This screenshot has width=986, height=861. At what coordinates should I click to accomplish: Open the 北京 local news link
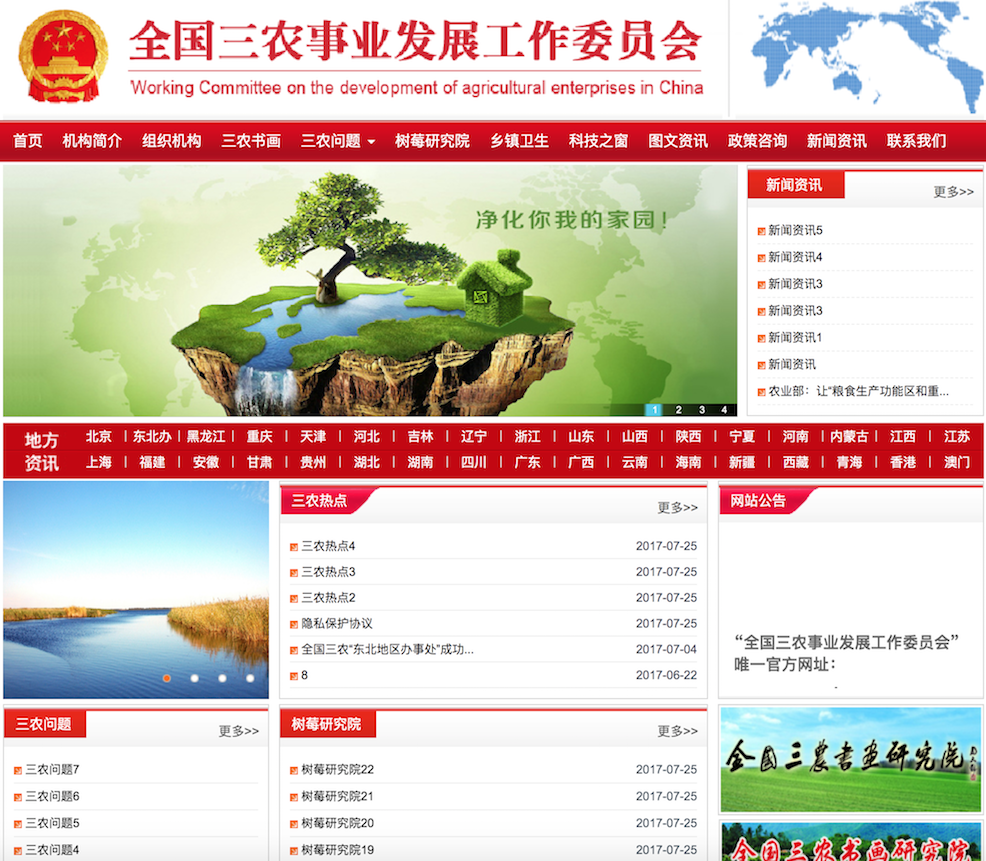(x=98, y=437)
